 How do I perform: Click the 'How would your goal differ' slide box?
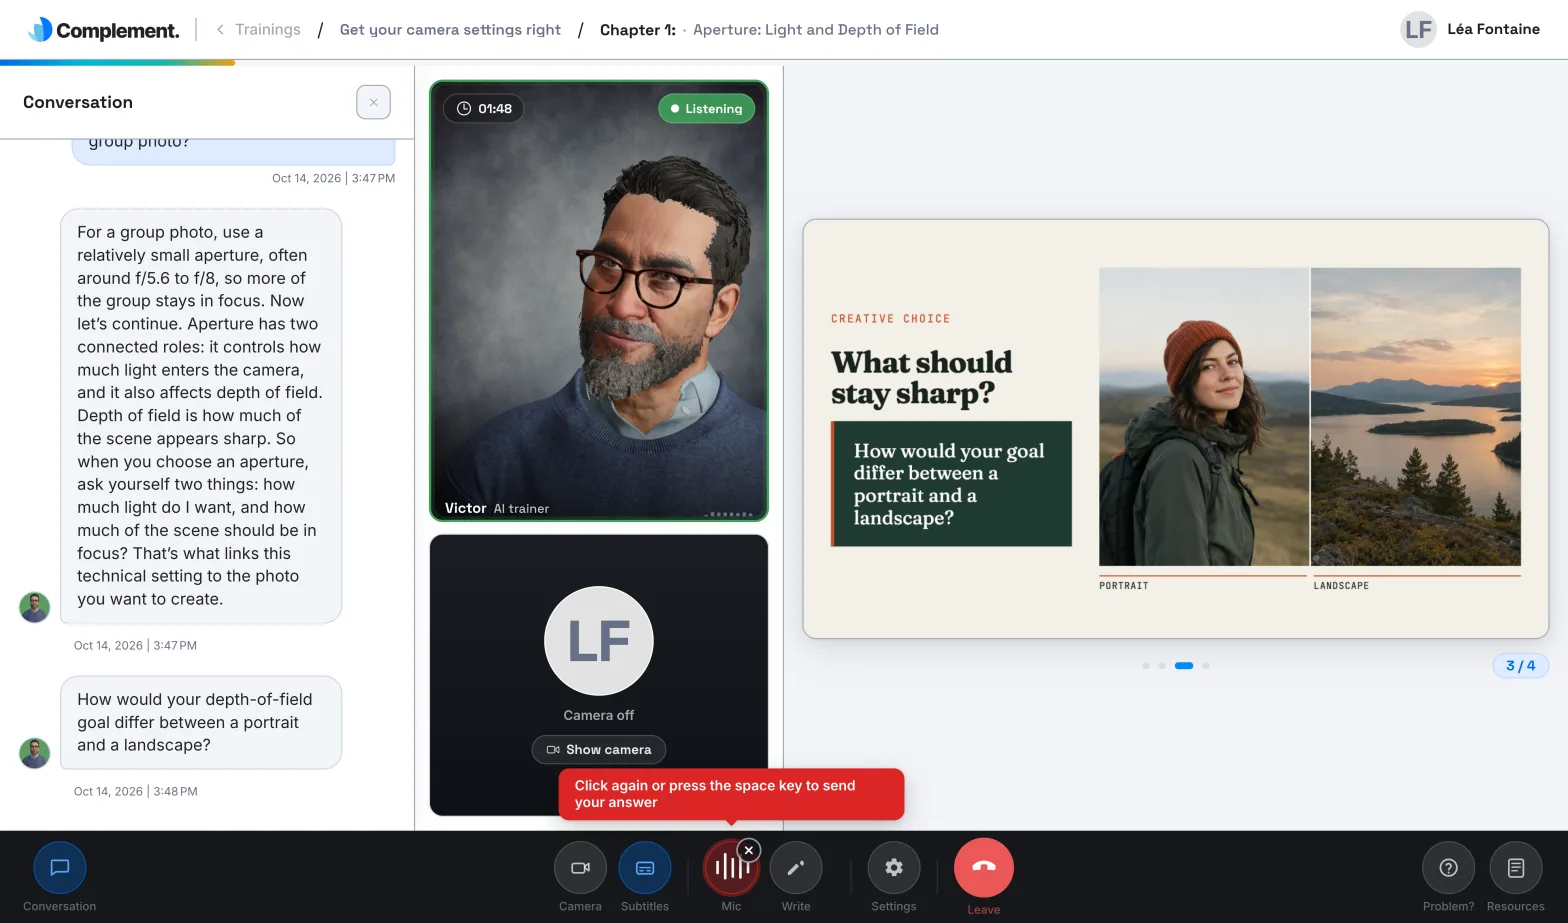click(951, 484)
